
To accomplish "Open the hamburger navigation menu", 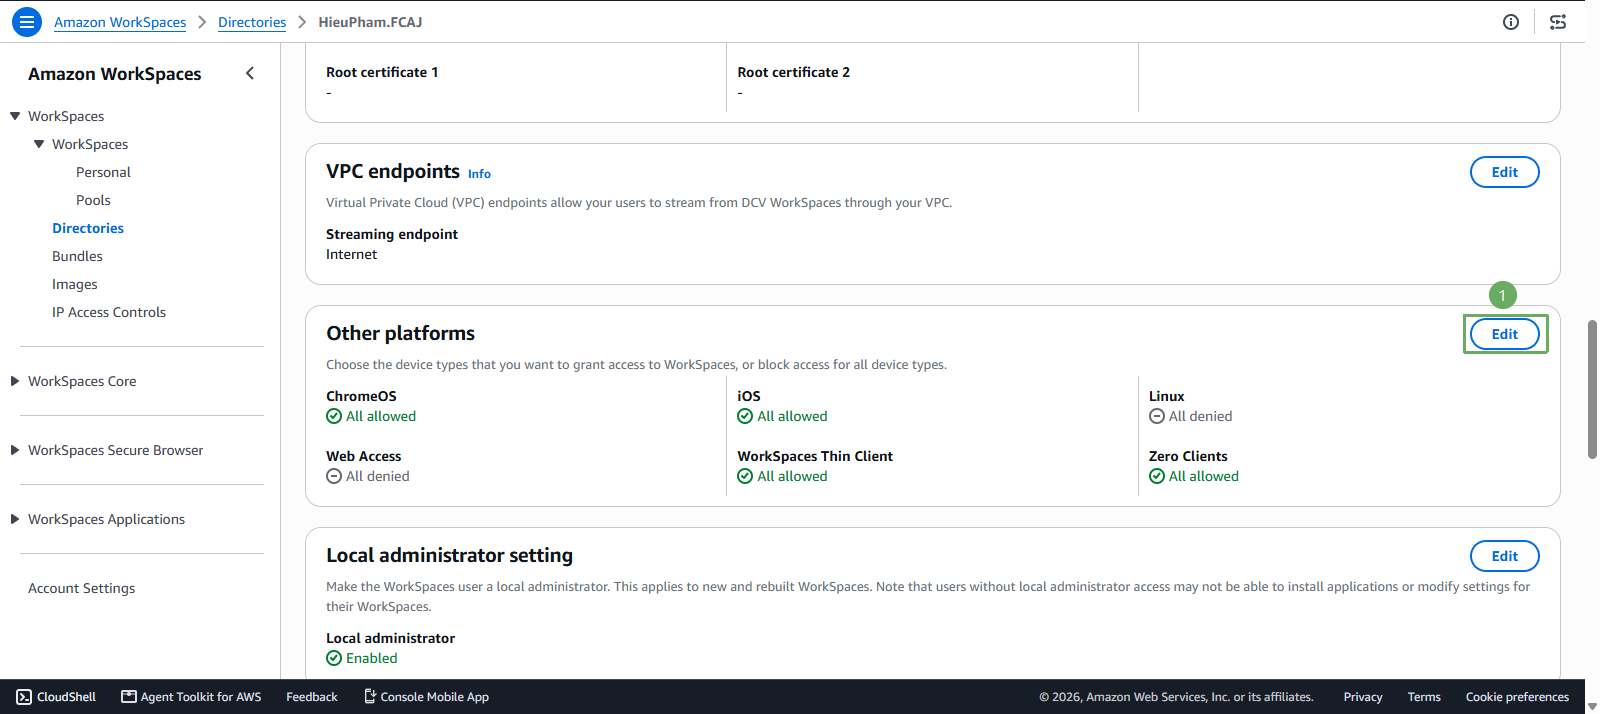I will (x=27, y=22).
